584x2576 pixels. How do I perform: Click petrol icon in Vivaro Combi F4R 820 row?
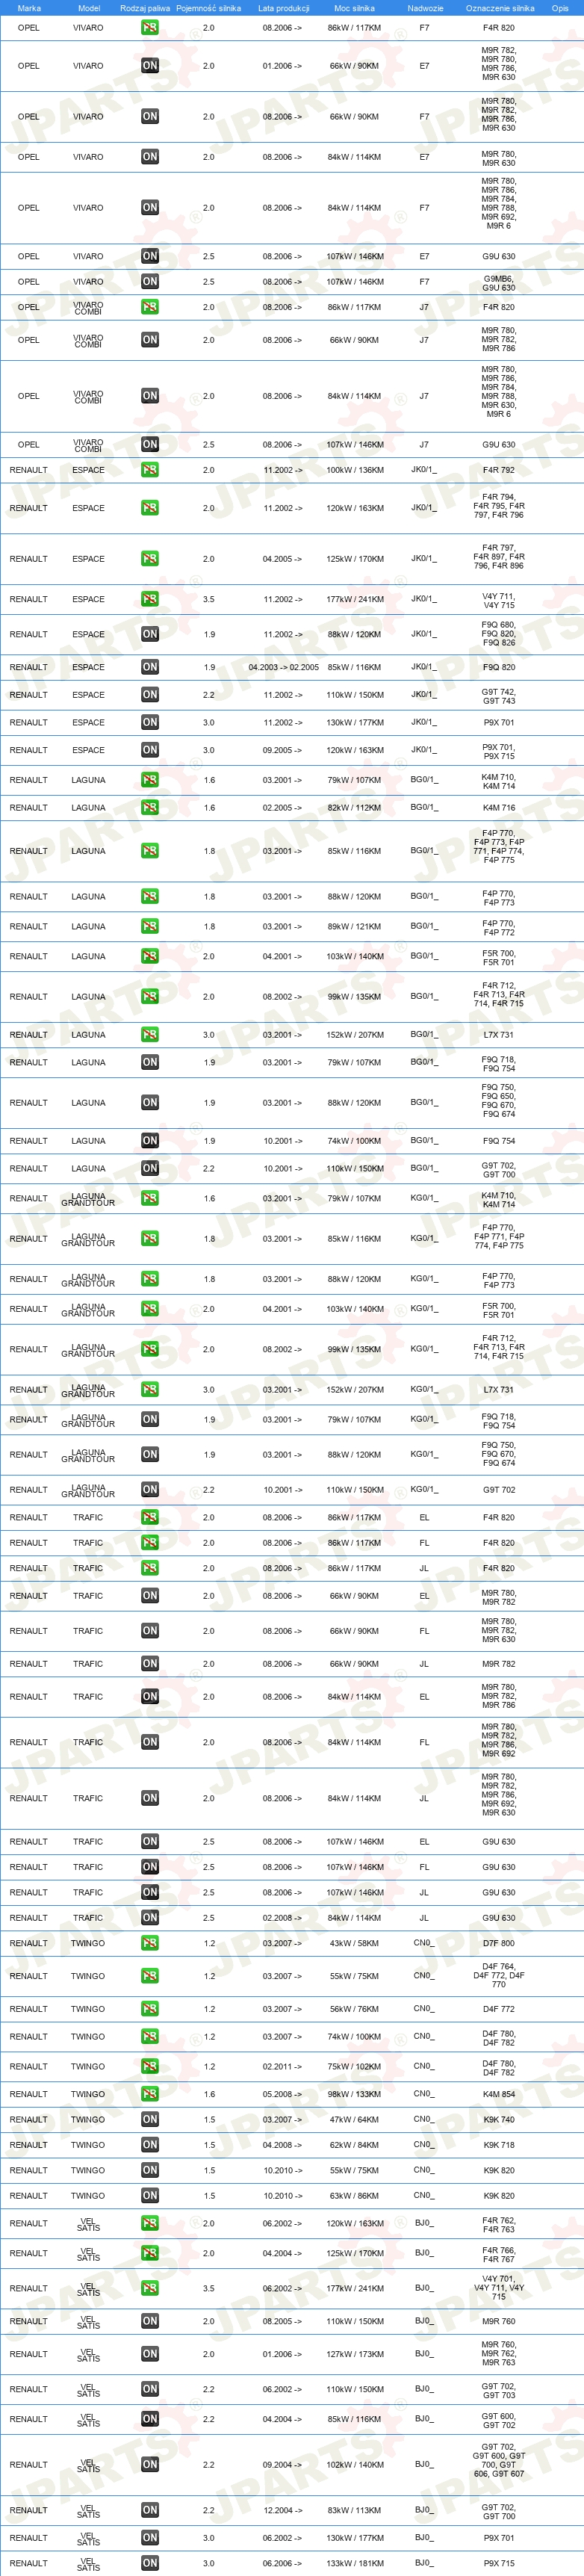(x=150, y=307)
